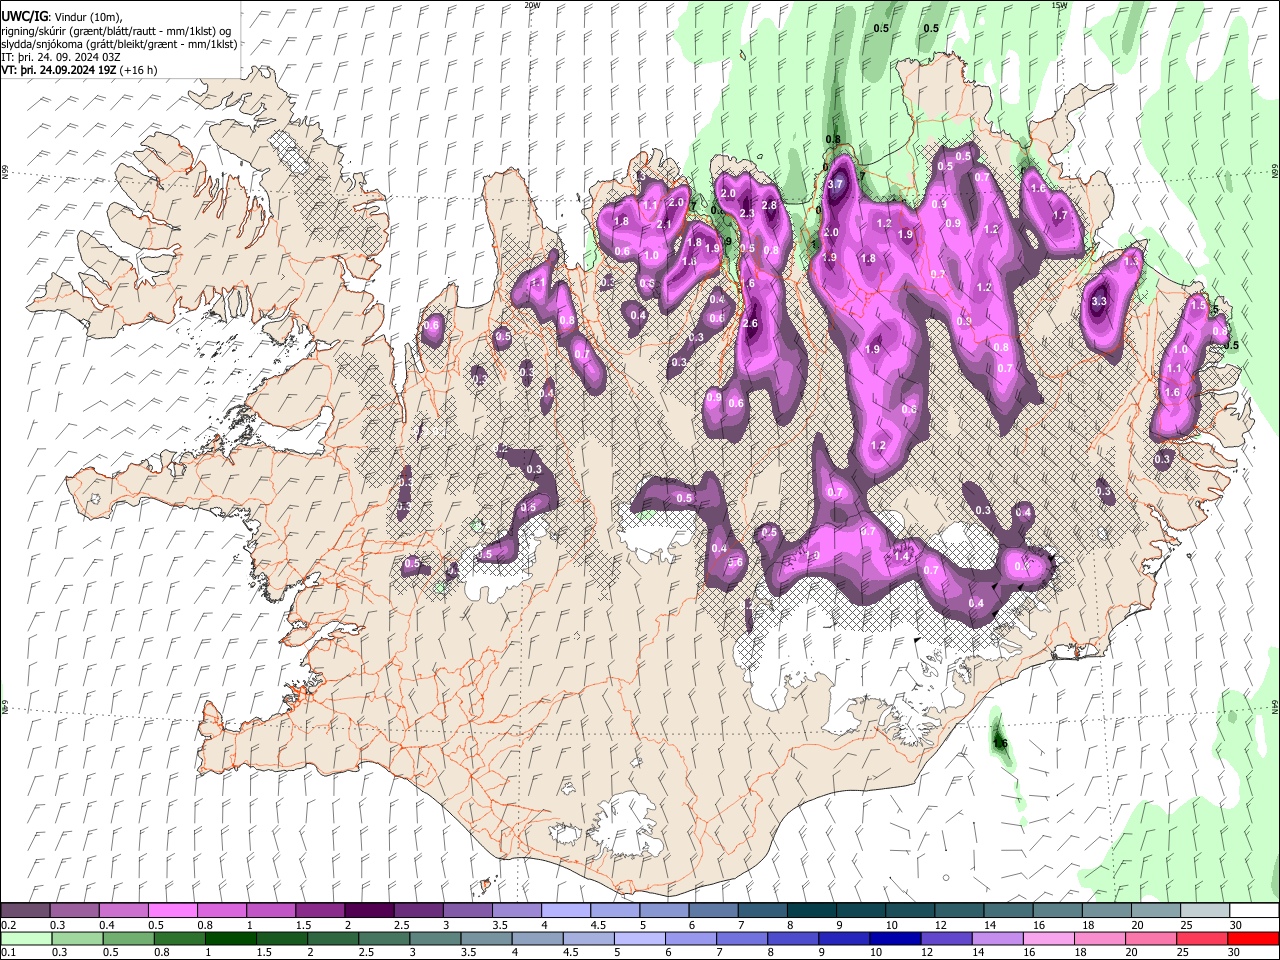Click the 'slydda/snjókoma' legend description line
Screen dimensions: 1280x960
[x=119, y=44]
